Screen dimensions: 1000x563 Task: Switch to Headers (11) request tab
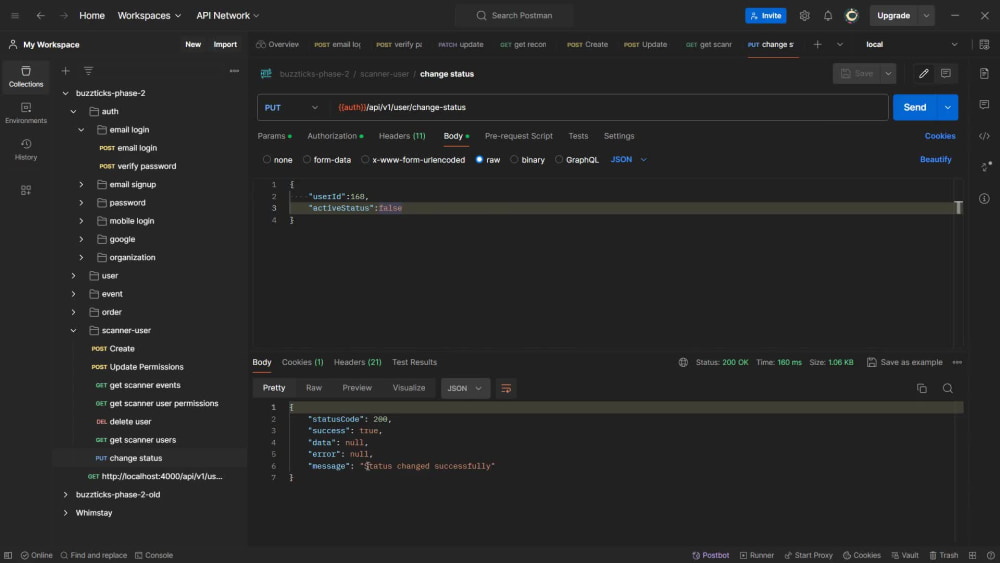(402, 136)
